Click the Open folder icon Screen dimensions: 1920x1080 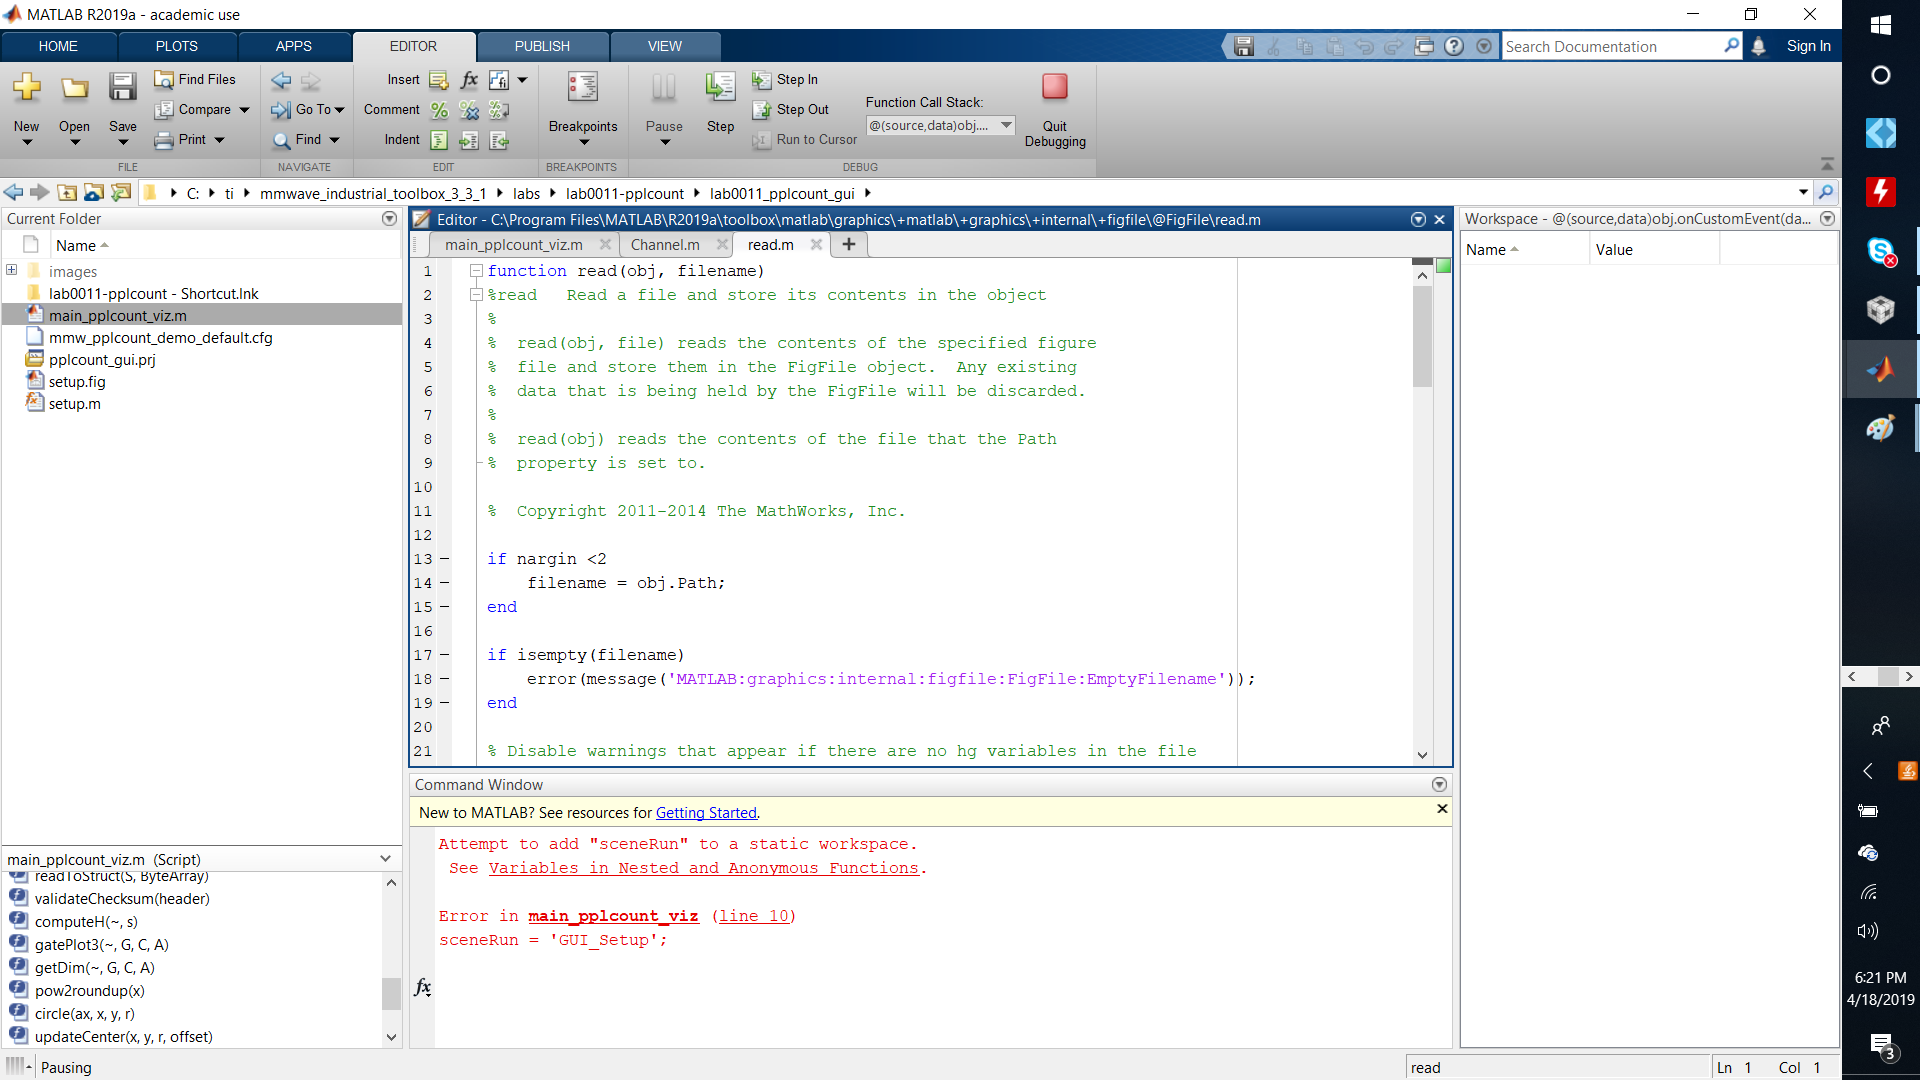(x=74, y=88)
